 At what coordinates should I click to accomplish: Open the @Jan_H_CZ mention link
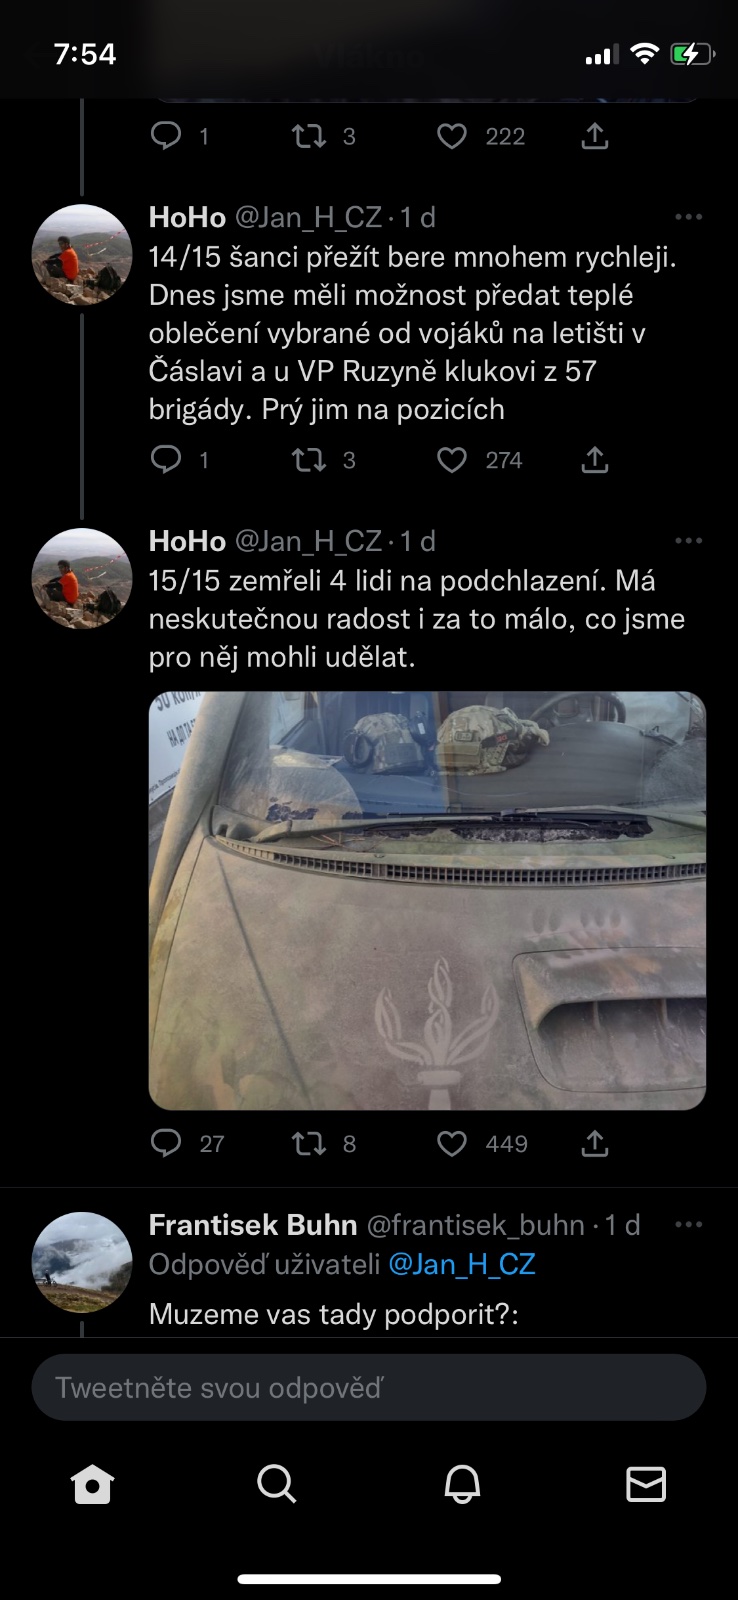[x=462, y=1264]
